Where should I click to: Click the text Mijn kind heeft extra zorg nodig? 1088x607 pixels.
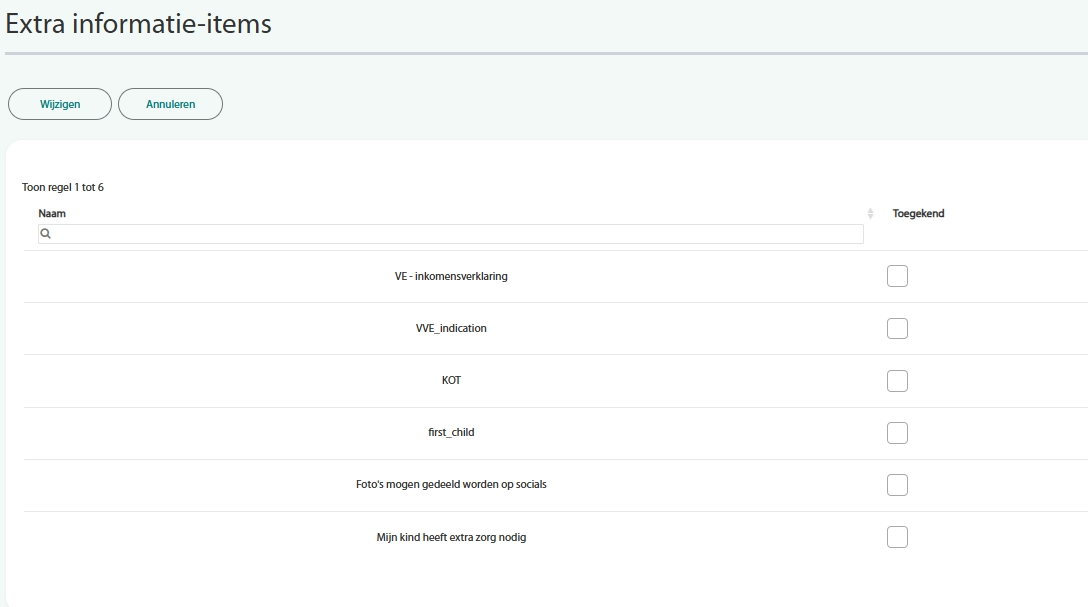(451, 537)
